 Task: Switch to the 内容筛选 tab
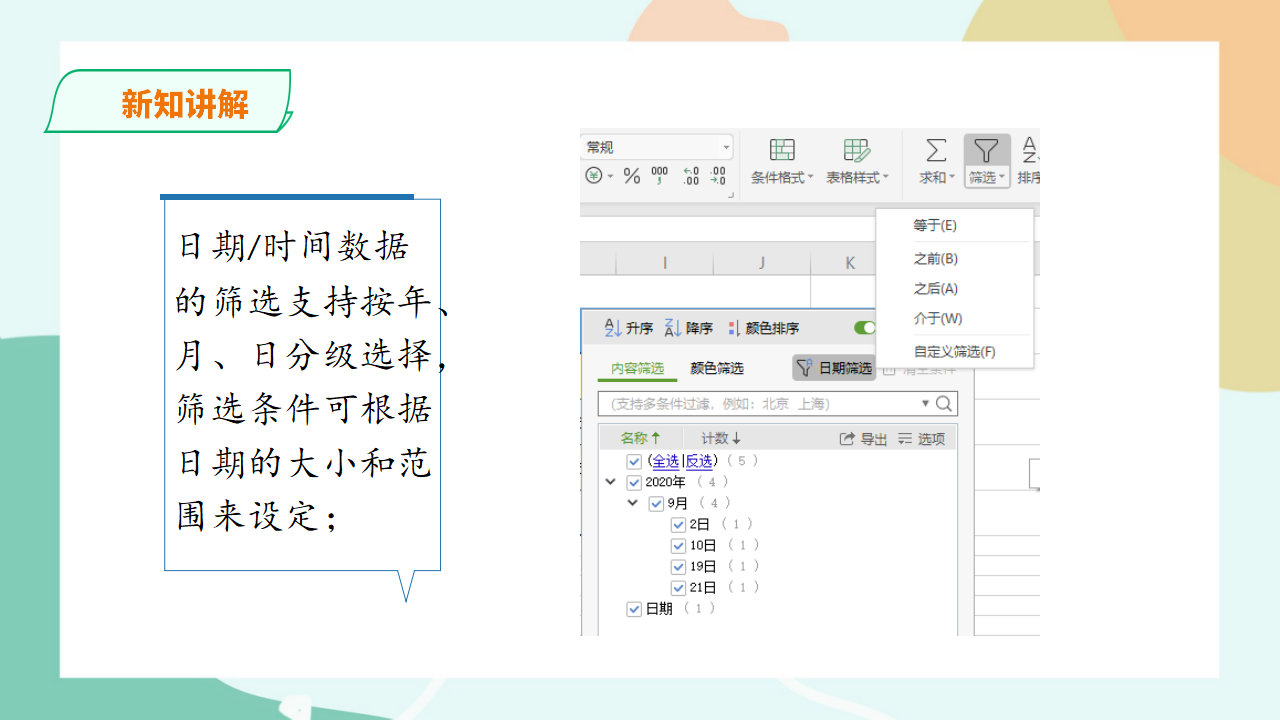coord(638,368)
